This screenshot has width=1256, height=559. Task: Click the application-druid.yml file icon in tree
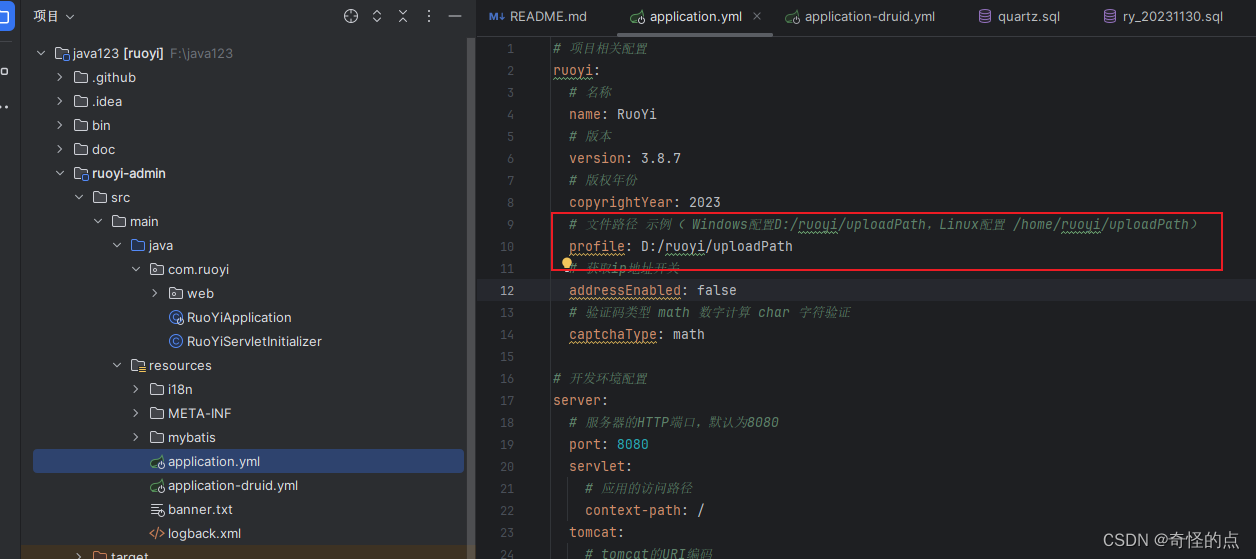[x=156, y=485]
